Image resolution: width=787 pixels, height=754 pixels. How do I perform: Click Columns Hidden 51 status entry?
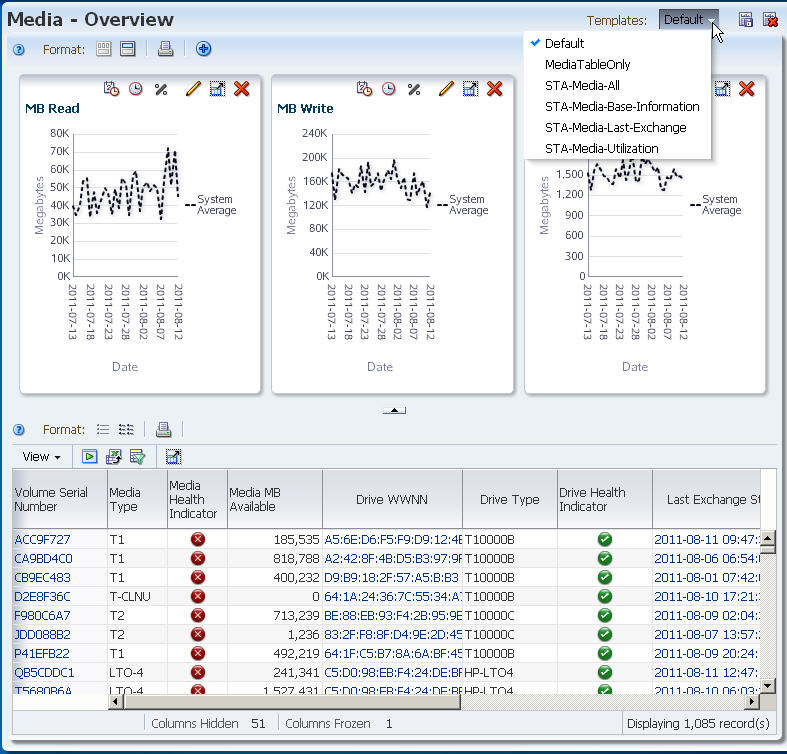point(208,723)
